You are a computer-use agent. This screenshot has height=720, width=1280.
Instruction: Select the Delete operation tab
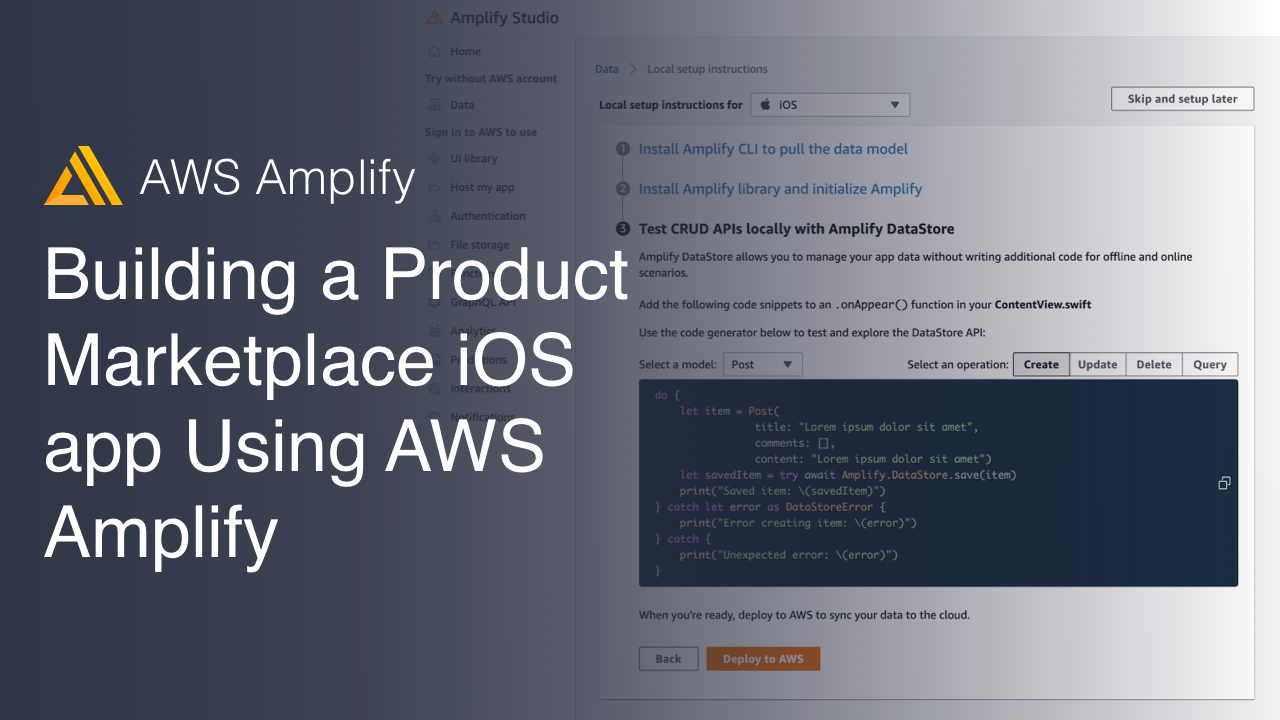(x=1153, y=365)
